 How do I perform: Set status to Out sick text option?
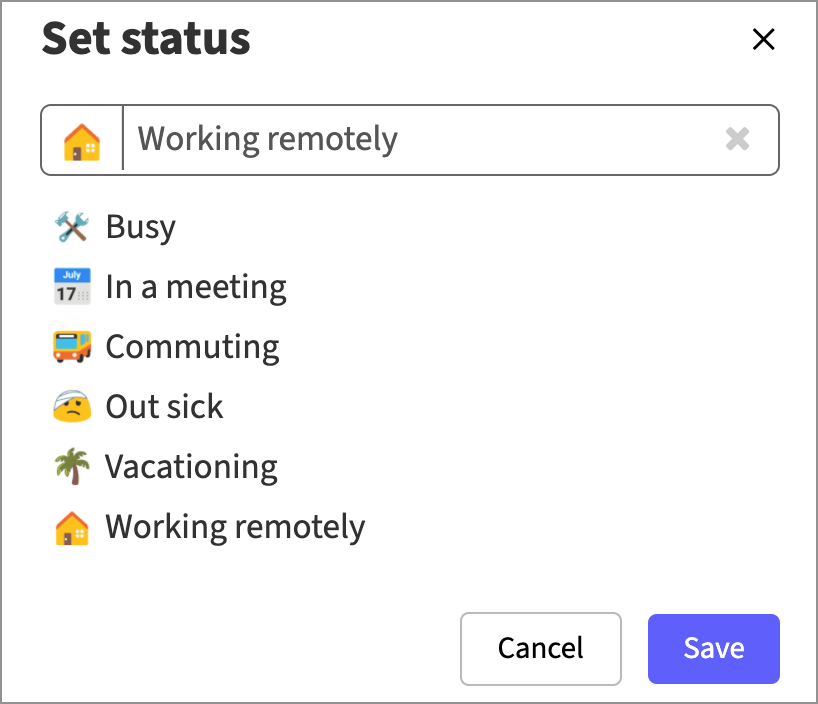tap(164, 407)
